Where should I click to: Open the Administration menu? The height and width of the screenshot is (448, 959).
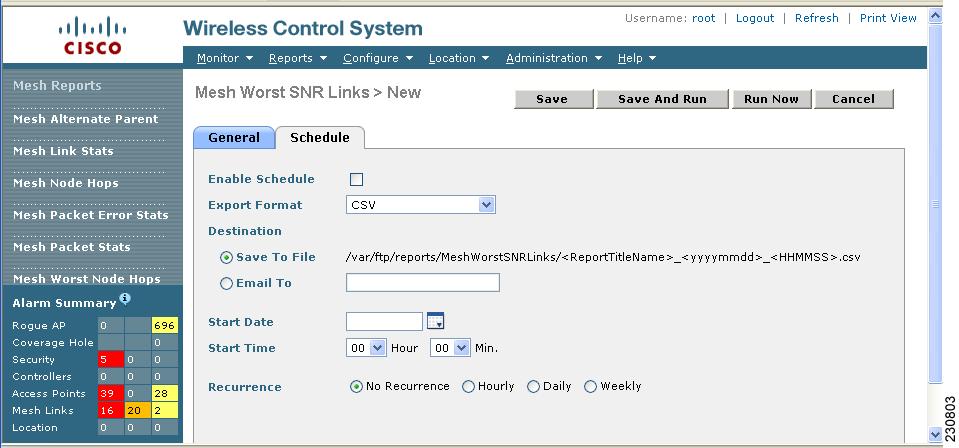coord(554,58)
